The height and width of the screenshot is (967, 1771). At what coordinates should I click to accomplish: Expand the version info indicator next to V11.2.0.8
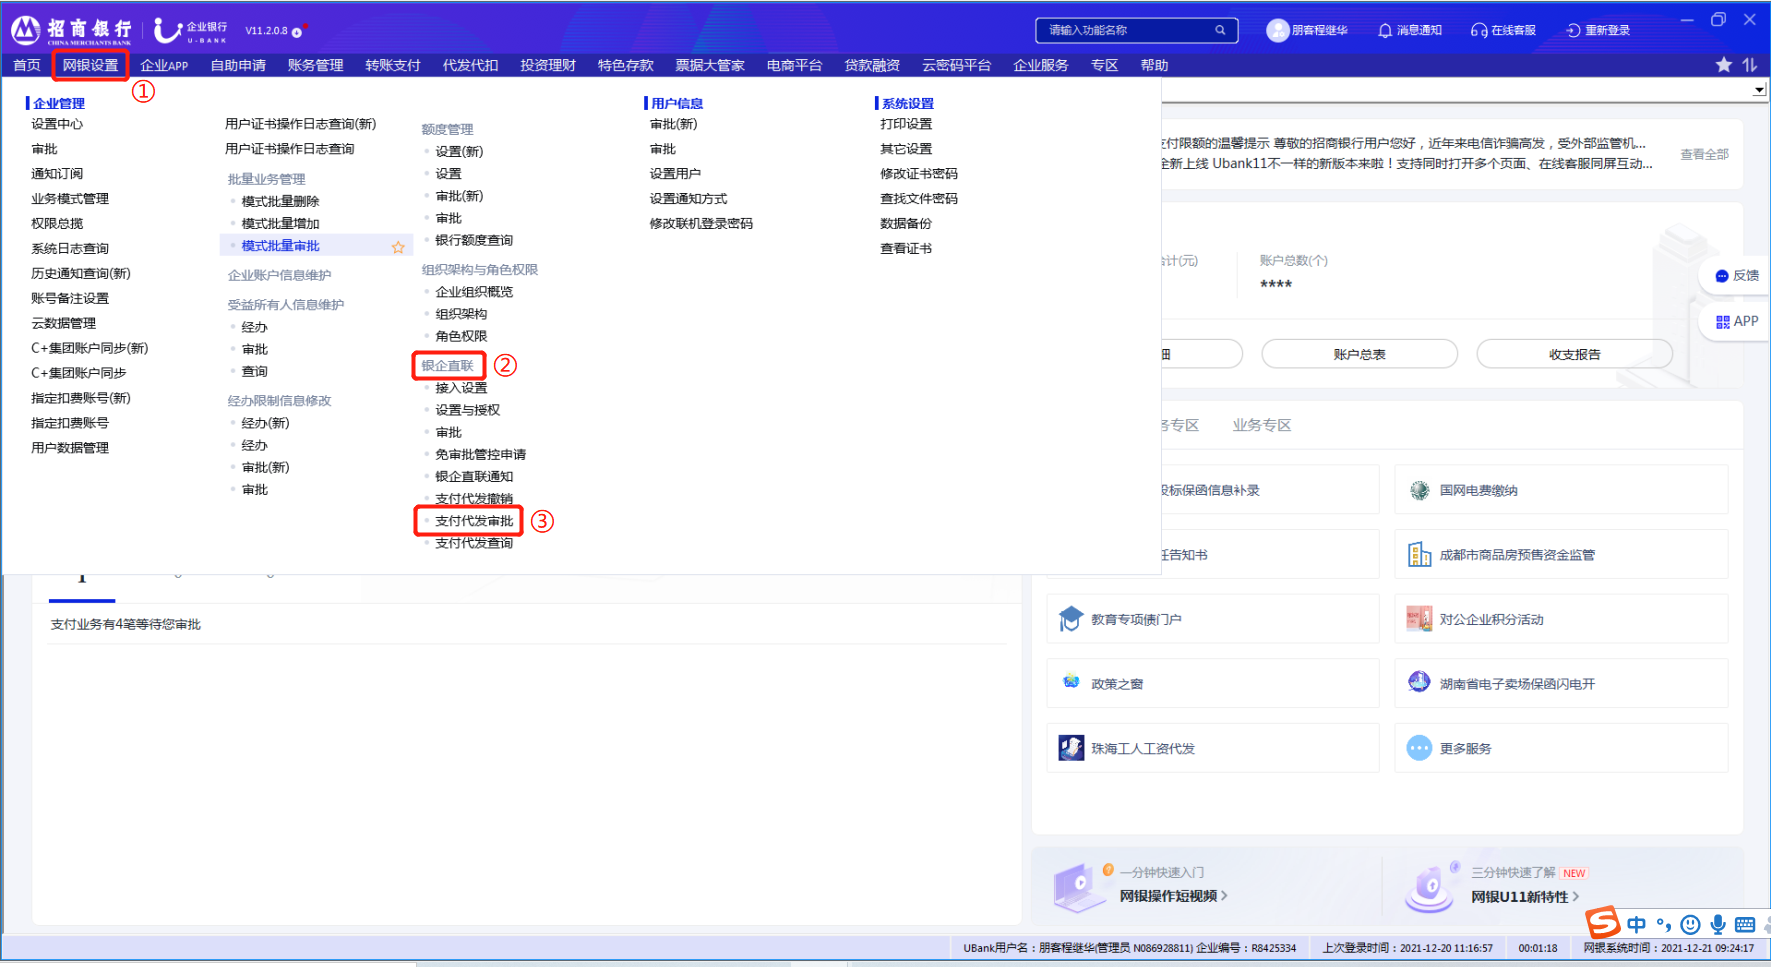point(297,32)
